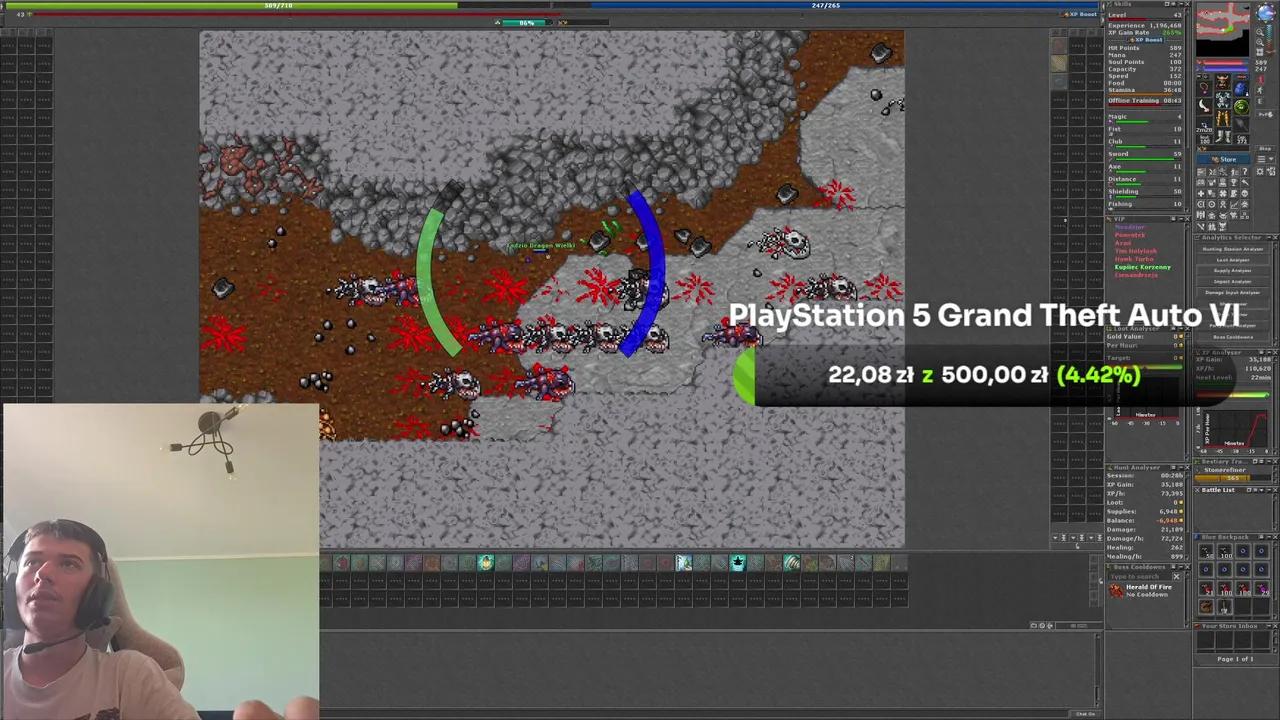Collapse the XP Analyser panel
The image size is (1280, 720).
[x=1269, y=353]
